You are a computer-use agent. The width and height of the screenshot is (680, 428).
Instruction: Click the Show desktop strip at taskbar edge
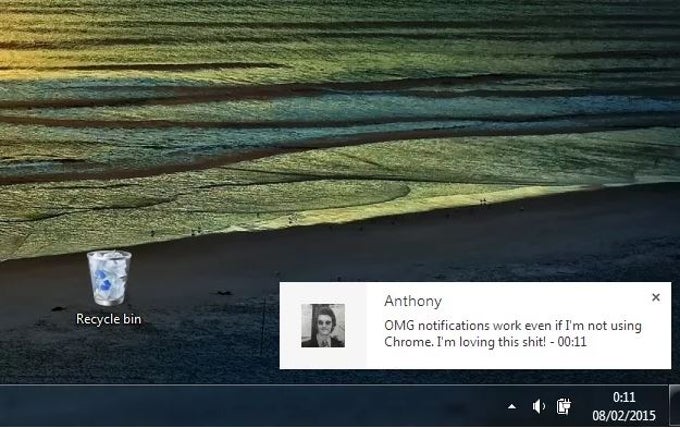(674, 405)
